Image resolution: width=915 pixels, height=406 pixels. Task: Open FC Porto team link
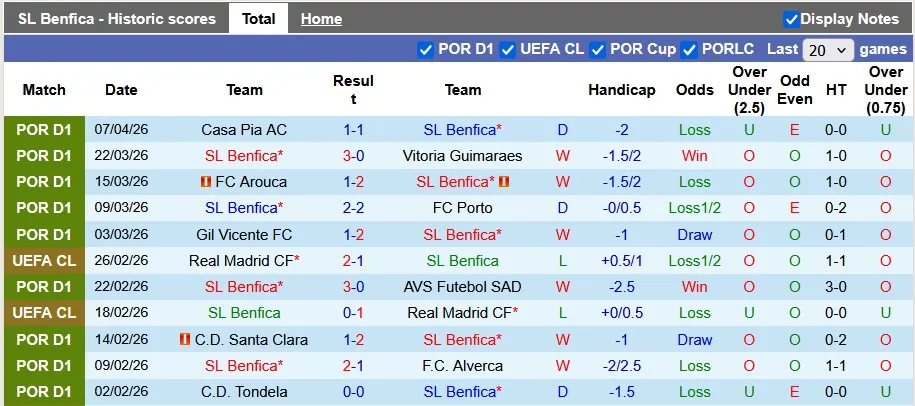click(x=463, y=208)
